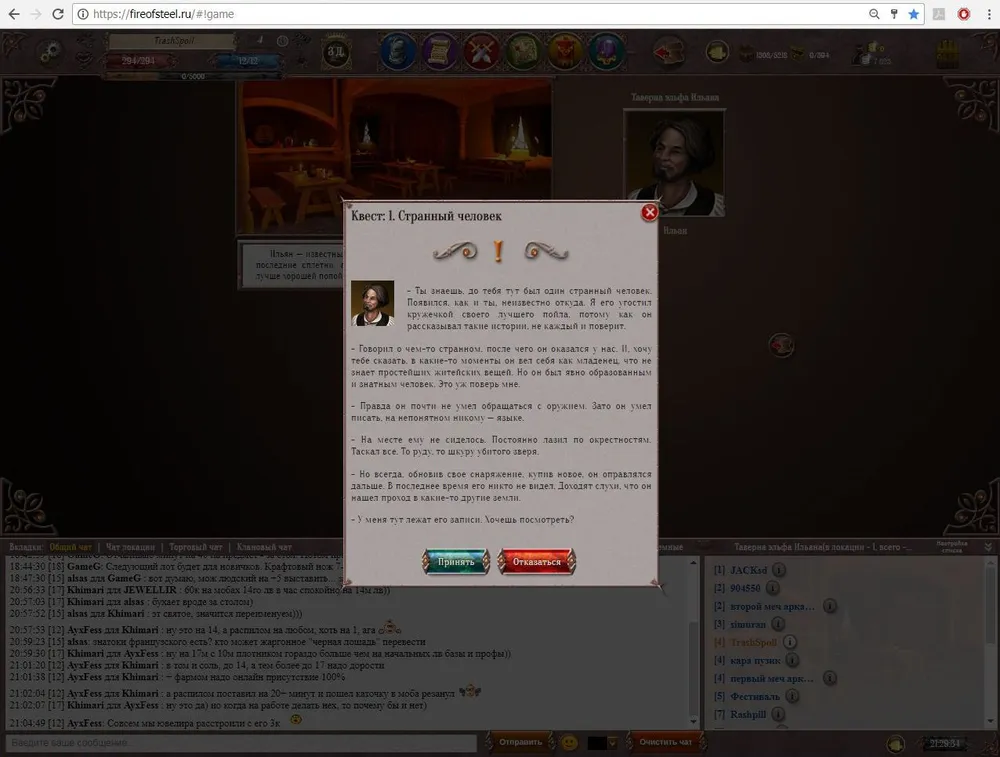Bookmark this page star icon
The image size is (1000, 757).
point(914,14)
